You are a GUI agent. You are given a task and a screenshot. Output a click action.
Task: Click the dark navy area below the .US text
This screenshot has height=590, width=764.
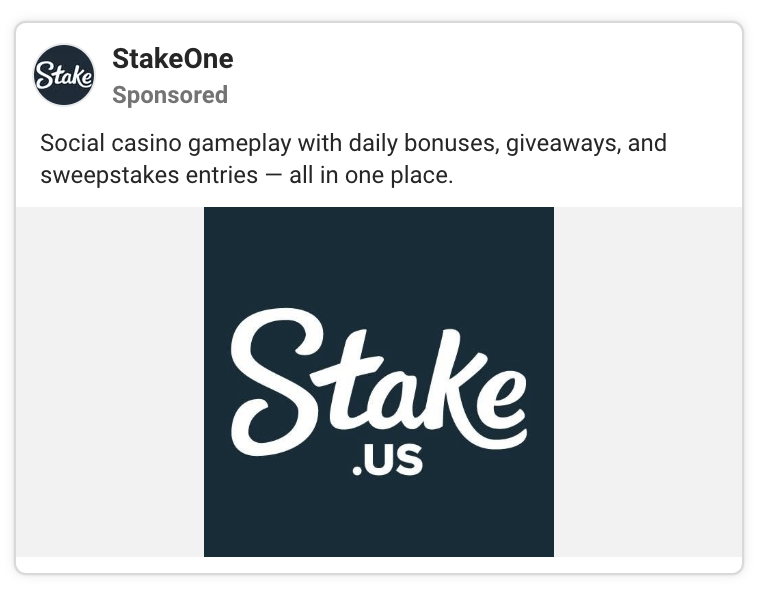(378, 520)
